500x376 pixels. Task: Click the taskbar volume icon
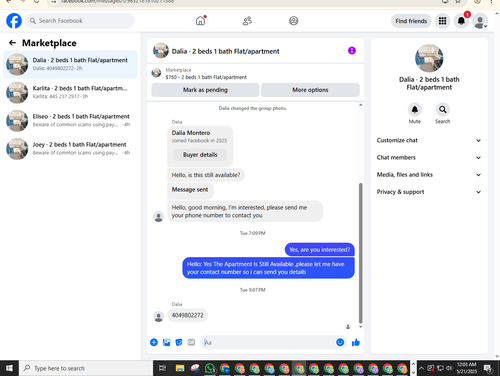(449, 368)
